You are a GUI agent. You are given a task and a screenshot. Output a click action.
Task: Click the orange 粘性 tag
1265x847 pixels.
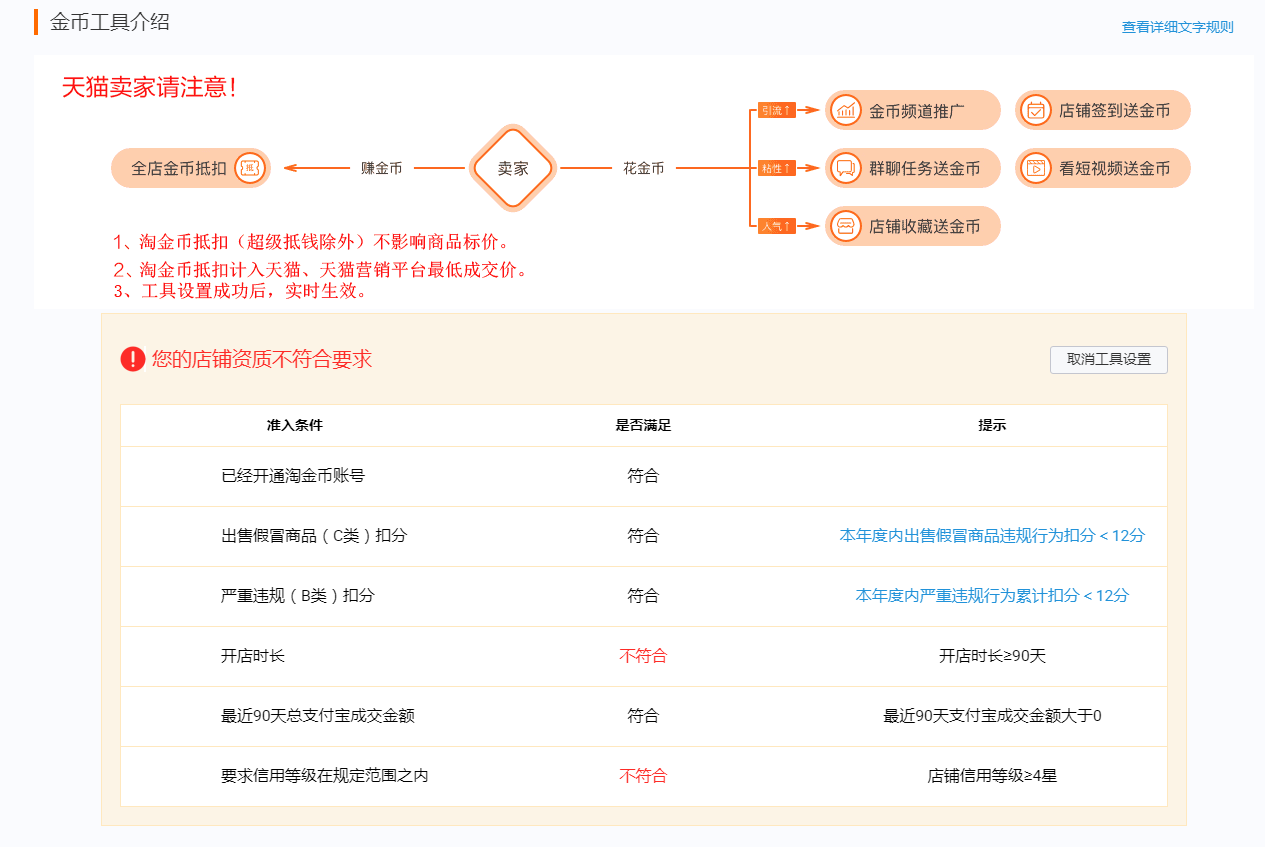click(776, 168)
